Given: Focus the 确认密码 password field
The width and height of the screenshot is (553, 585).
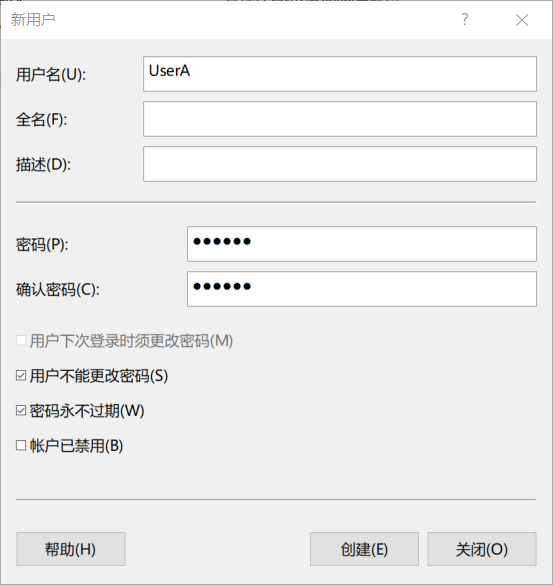Looking at the screenshot, I should (x=362, y=289).
